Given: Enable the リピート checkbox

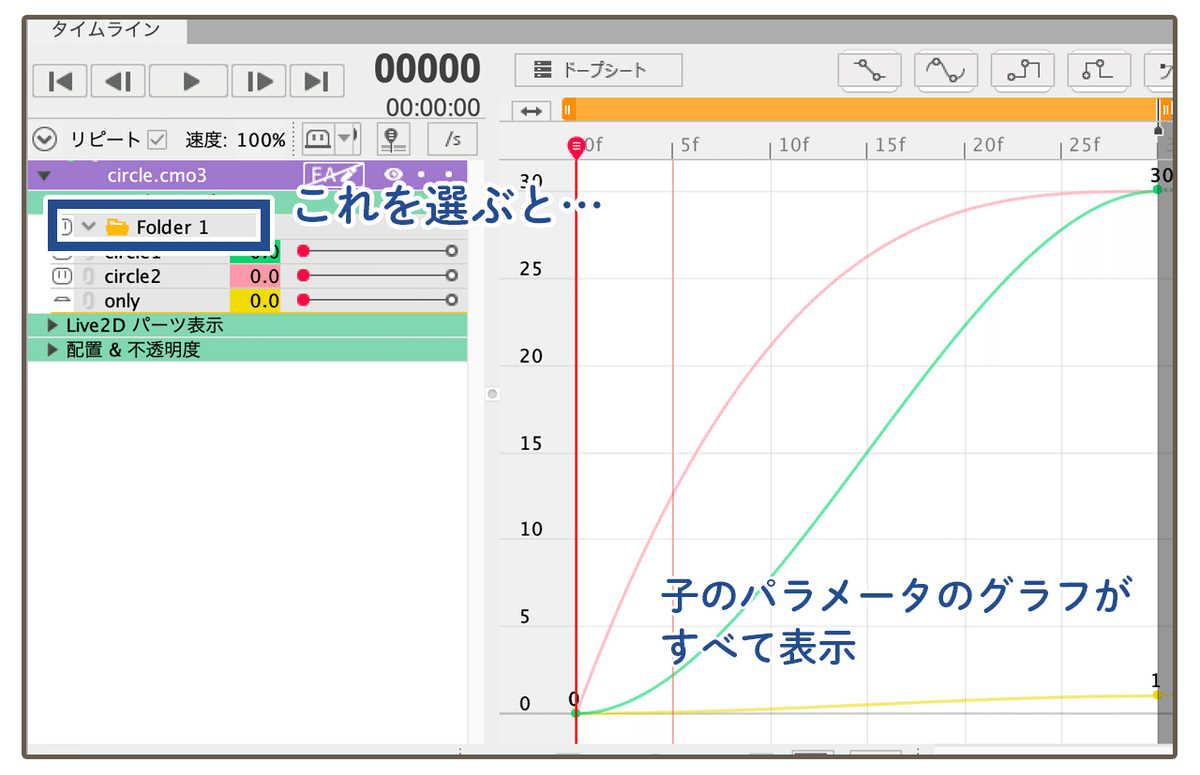Looking at the screenshot, I should 156,139.
